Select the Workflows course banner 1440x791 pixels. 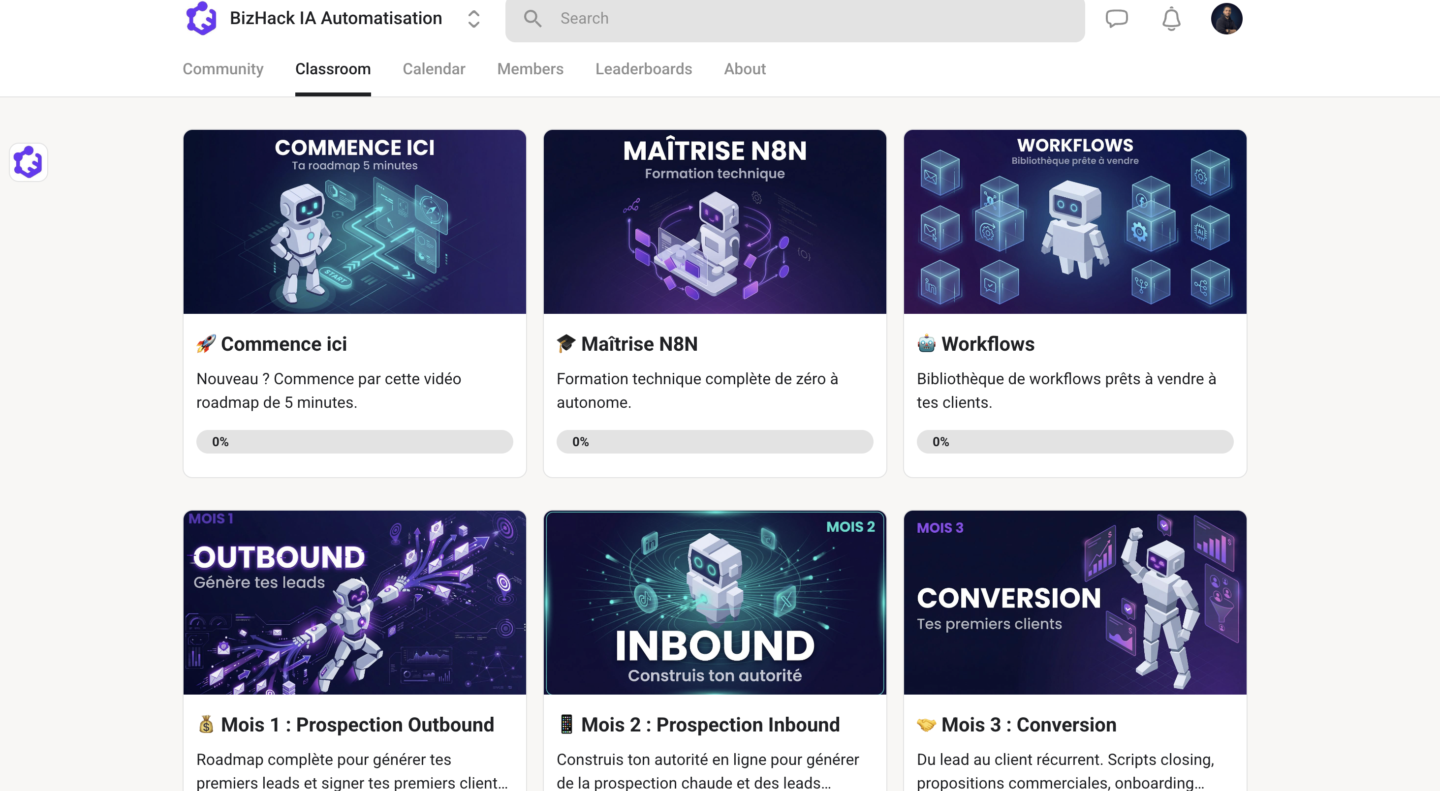point(1075,222)
